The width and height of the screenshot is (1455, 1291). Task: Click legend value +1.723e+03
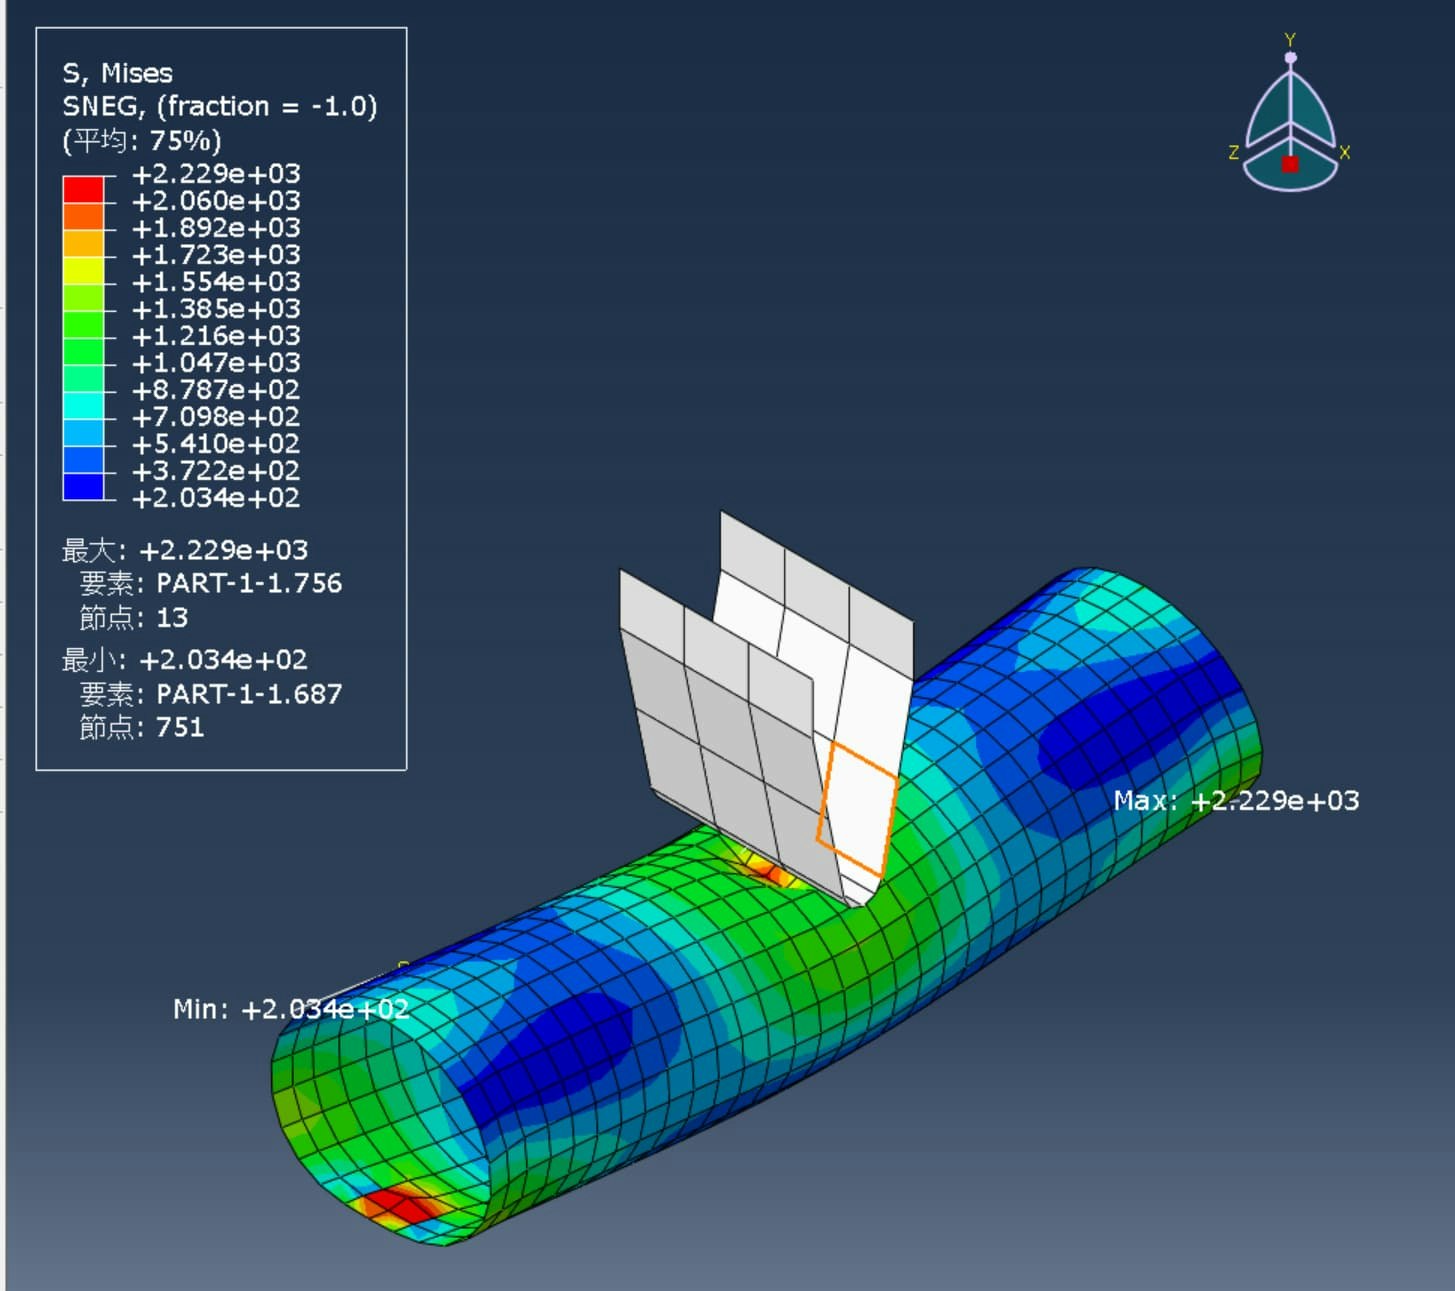(216, 255)
